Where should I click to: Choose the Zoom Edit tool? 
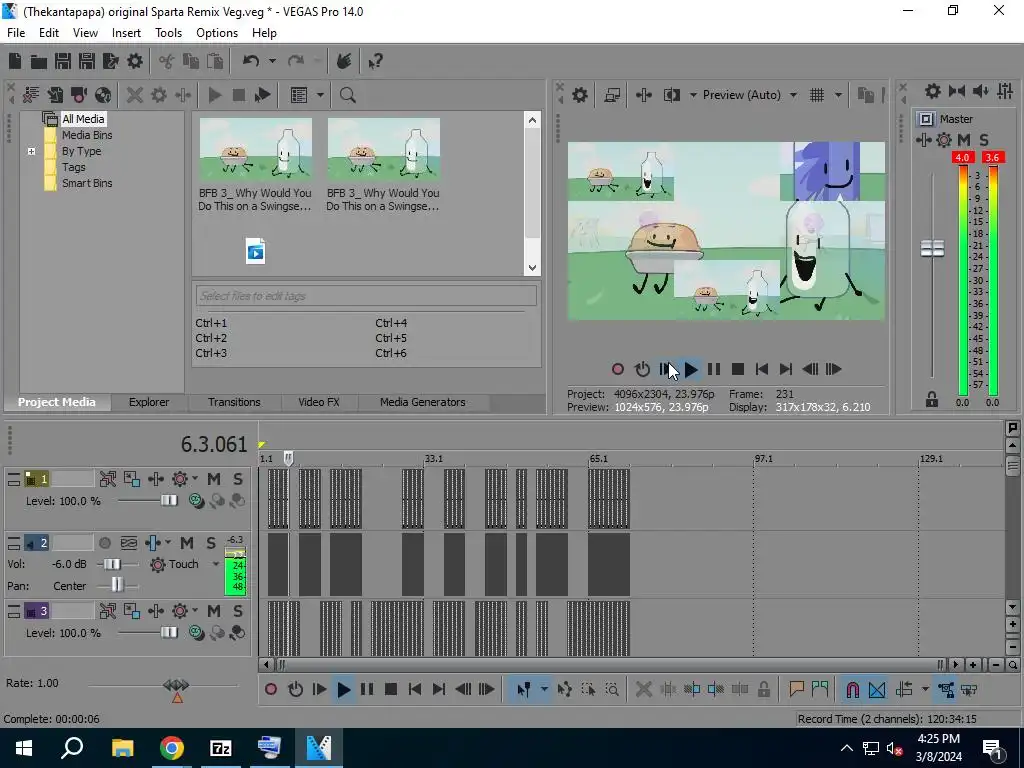point(612,689)
